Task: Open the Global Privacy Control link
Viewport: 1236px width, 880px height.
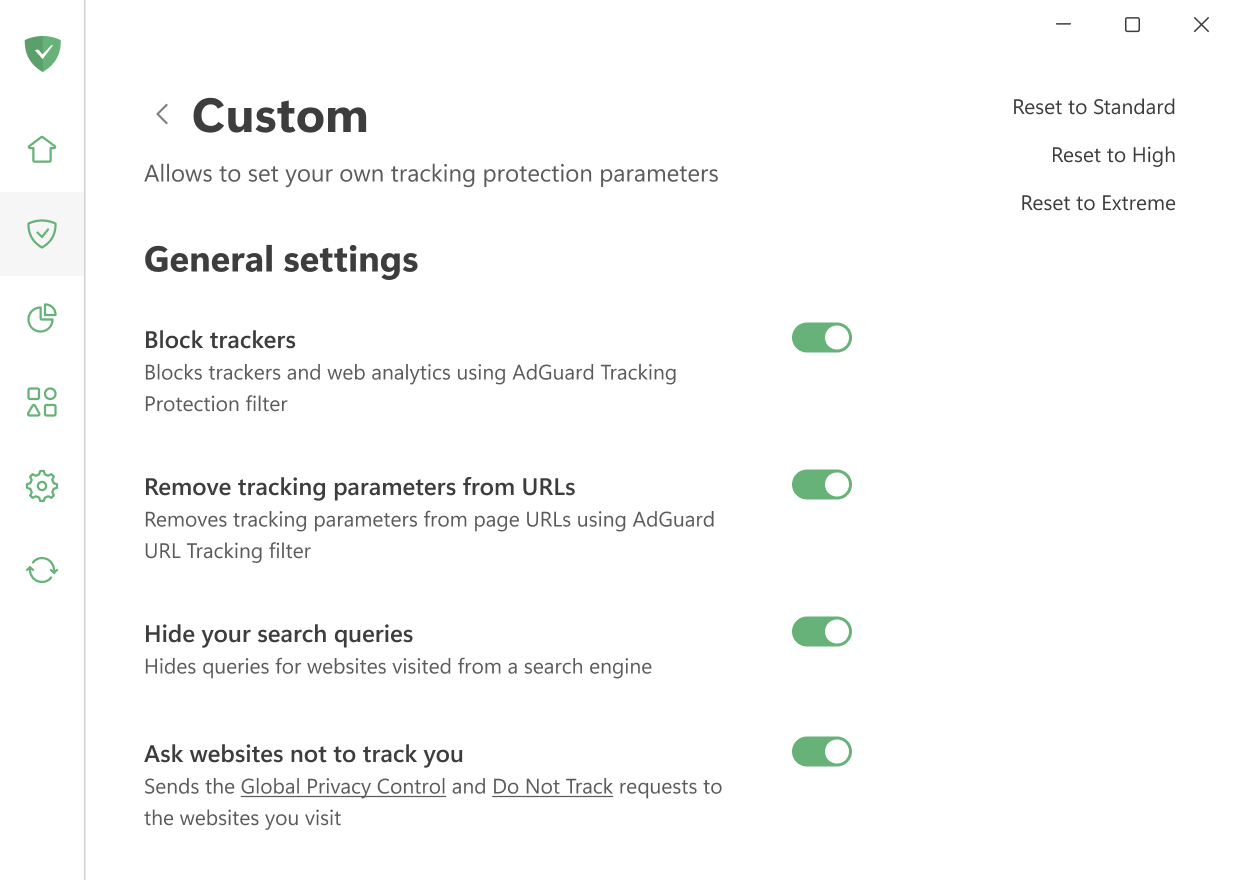Action: point(343,786)
